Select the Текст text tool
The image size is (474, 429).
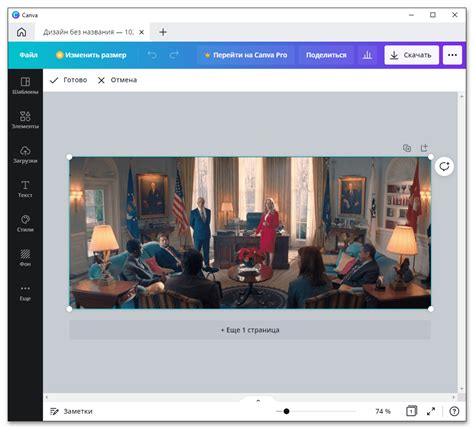tap(25, 189)
